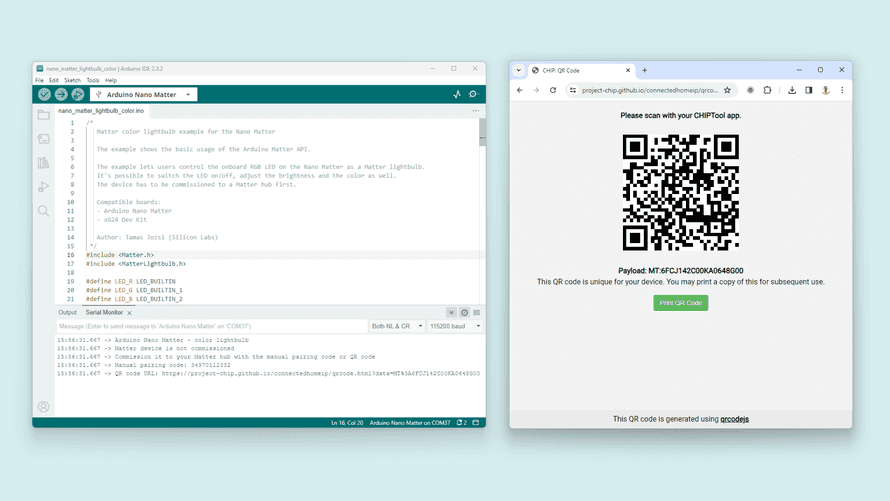Viewport: 890px width, 501px height.
Task: Toggle serial monitor autoscroll
Action: [452, 313]
